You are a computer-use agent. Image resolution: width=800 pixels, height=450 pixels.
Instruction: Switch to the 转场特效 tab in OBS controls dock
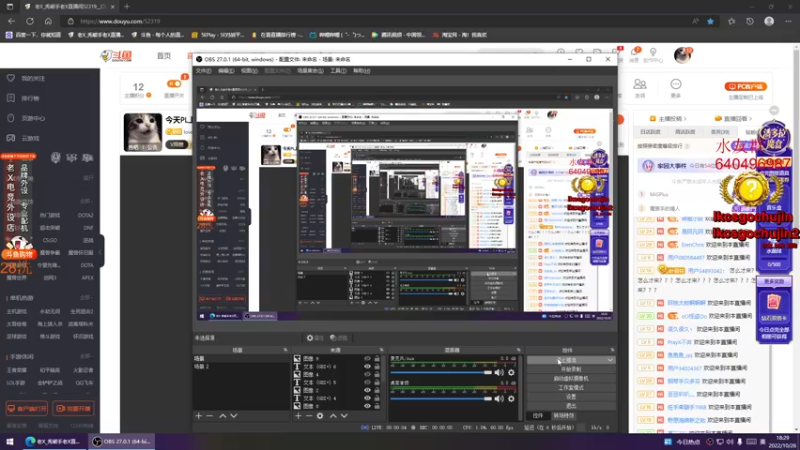point(564,416)
